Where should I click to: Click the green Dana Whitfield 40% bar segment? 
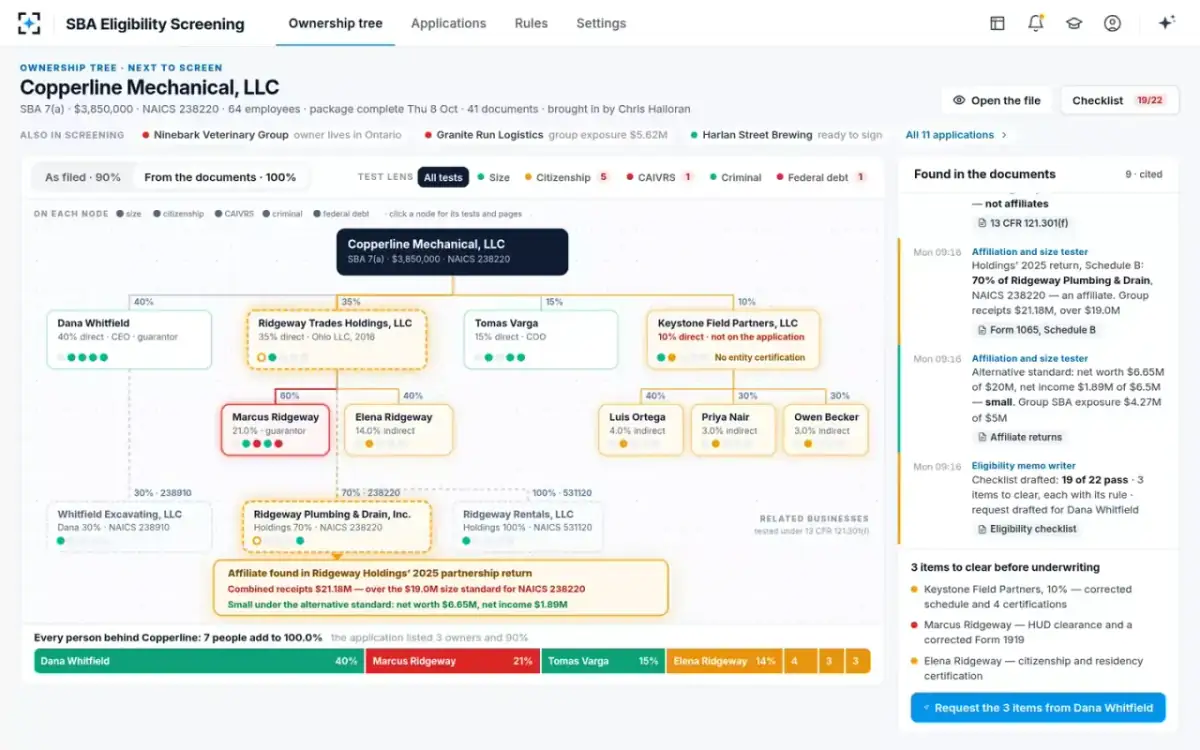(x=199, y=661)
